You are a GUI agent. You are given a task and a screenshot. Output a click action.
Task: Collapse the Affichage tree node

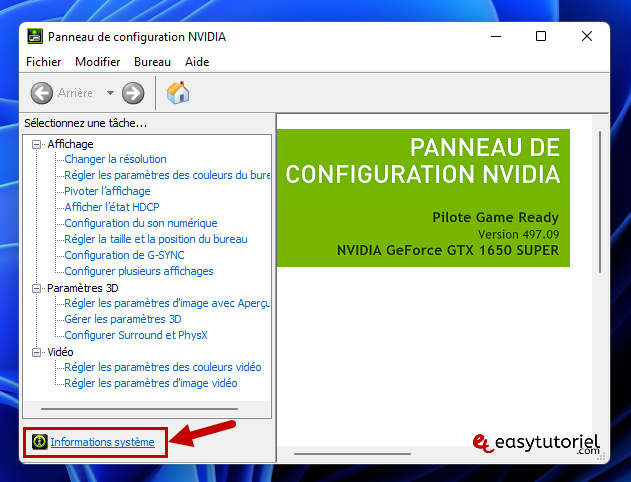pos(37,144)
